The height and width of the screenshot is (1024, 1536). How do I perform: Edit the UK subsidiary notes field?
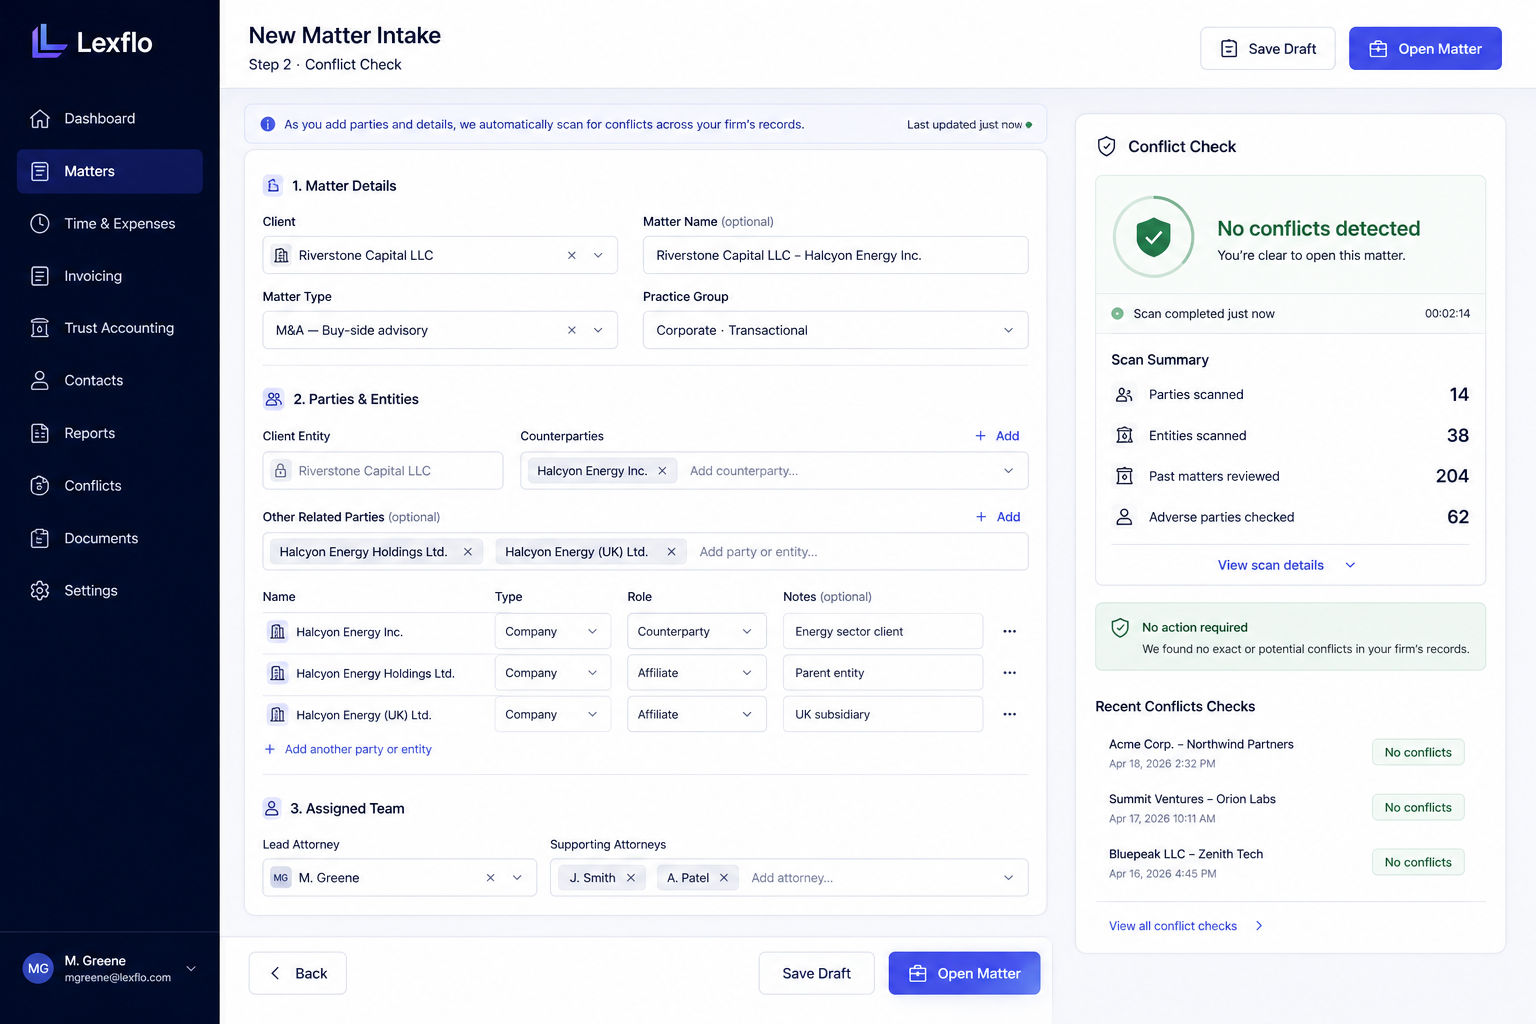[883, 714]
